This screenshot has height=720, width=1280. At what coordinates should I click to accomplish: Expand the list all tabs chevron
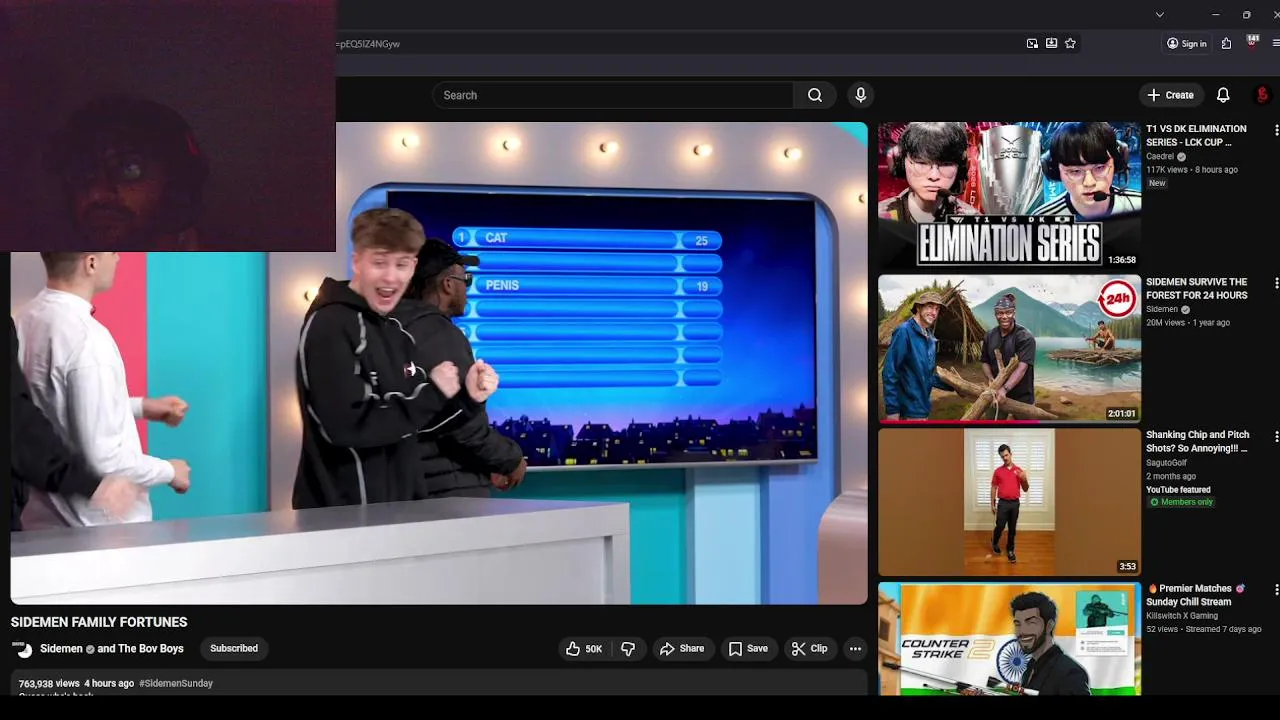tap(1159, 14)
